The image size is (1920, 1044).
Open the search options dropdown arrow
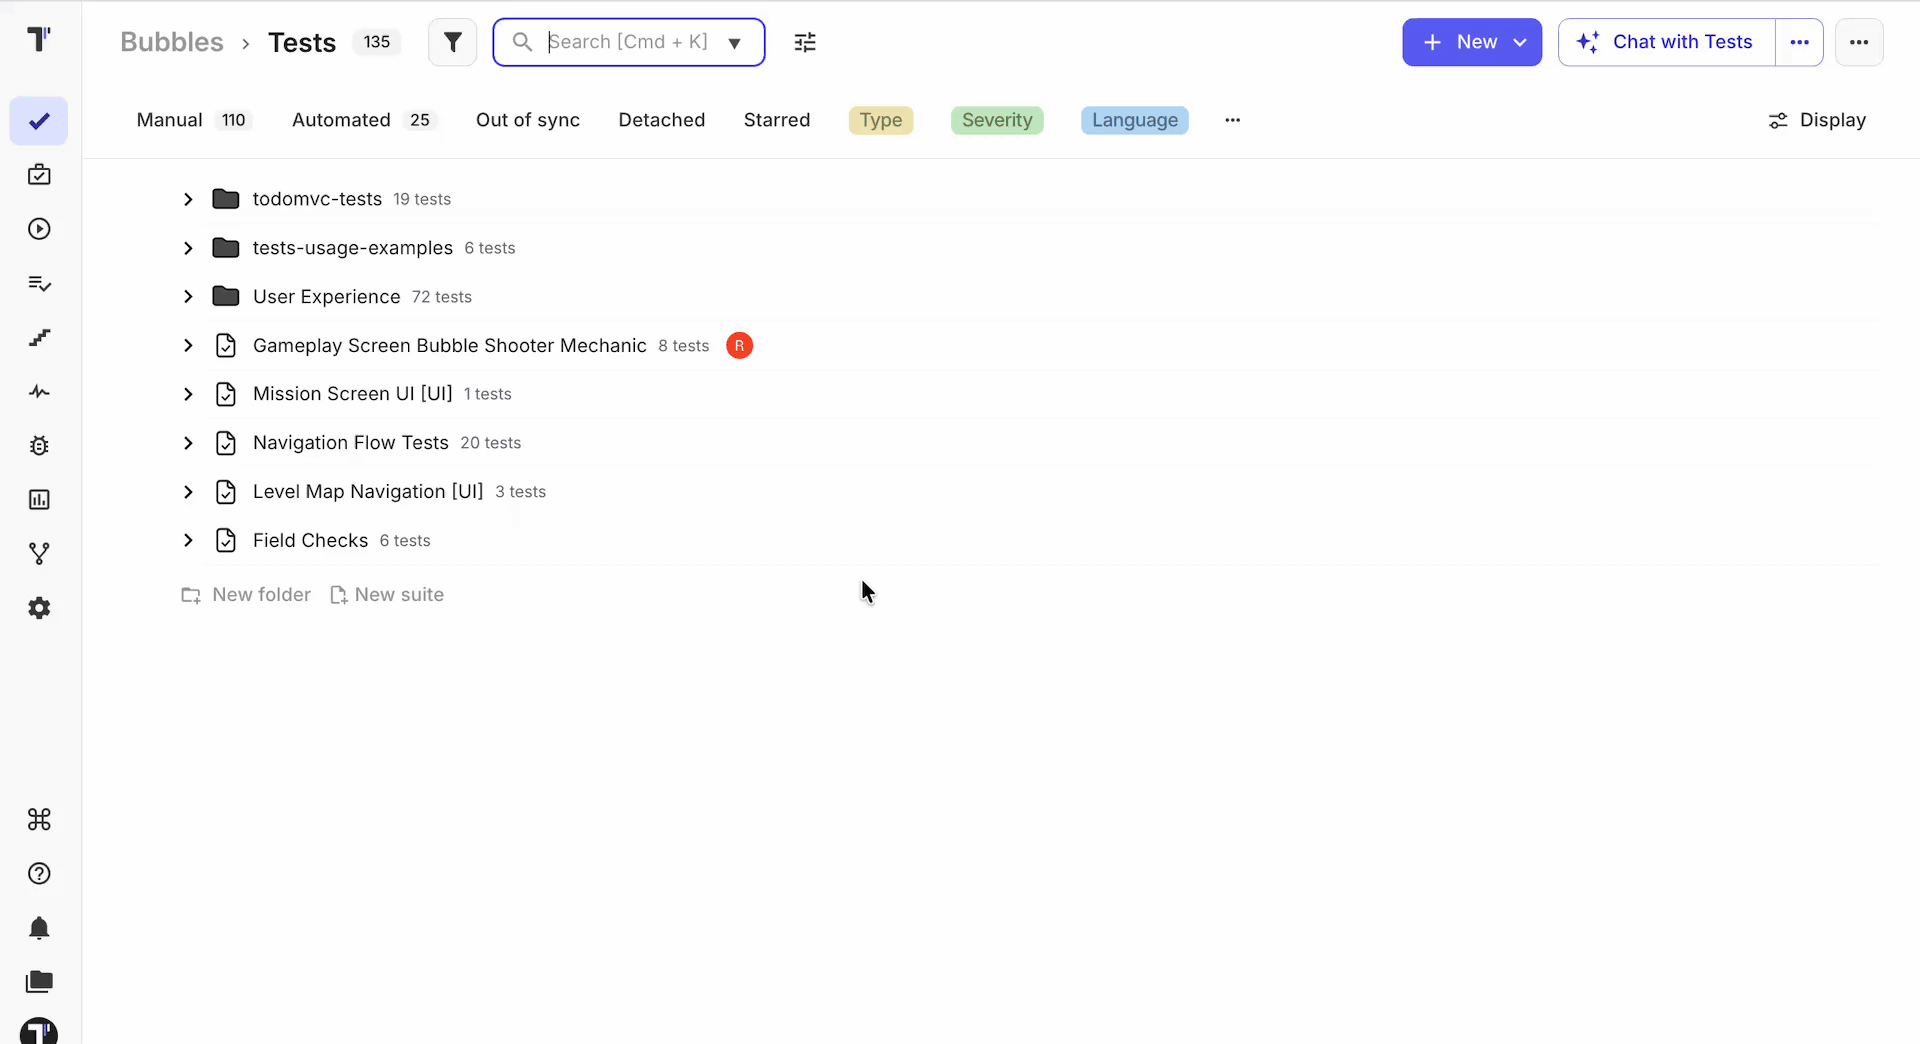[735, 43]
